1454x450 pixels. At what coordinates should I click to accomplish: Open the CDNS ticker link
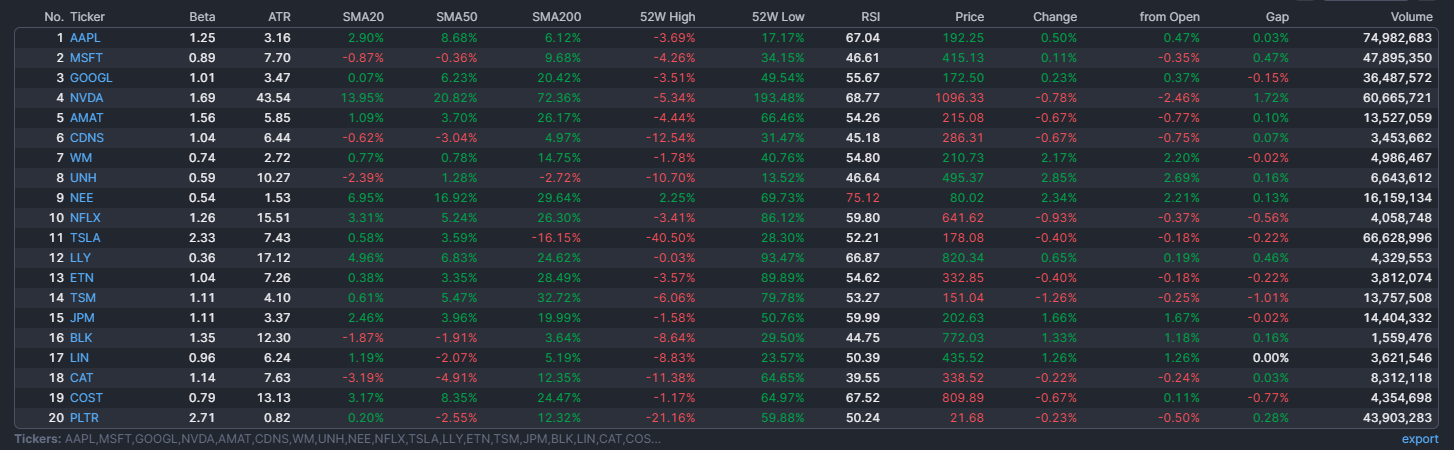click(87, 137)
